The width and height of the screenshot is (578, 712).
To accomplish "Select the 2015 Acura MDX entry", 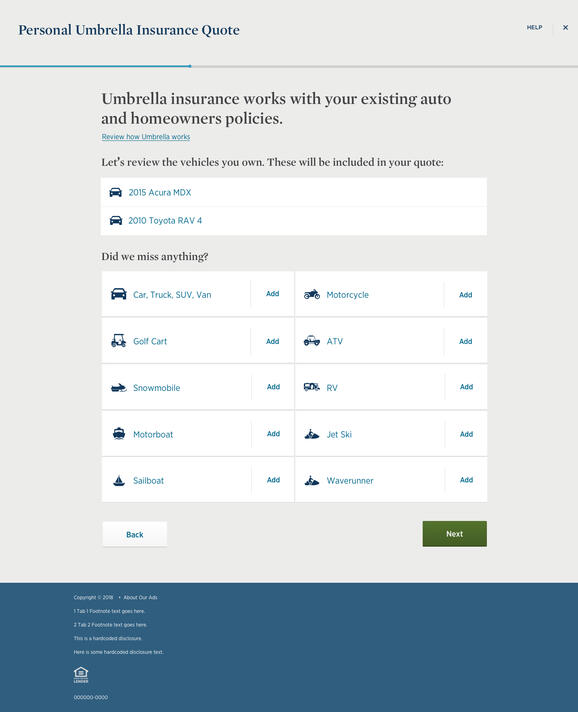I will point(294,193).
